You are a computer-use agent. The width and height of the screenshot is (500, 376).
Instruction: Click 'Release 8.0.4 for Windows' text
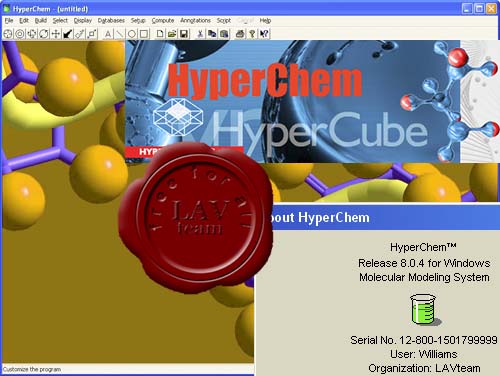(424, 263)
